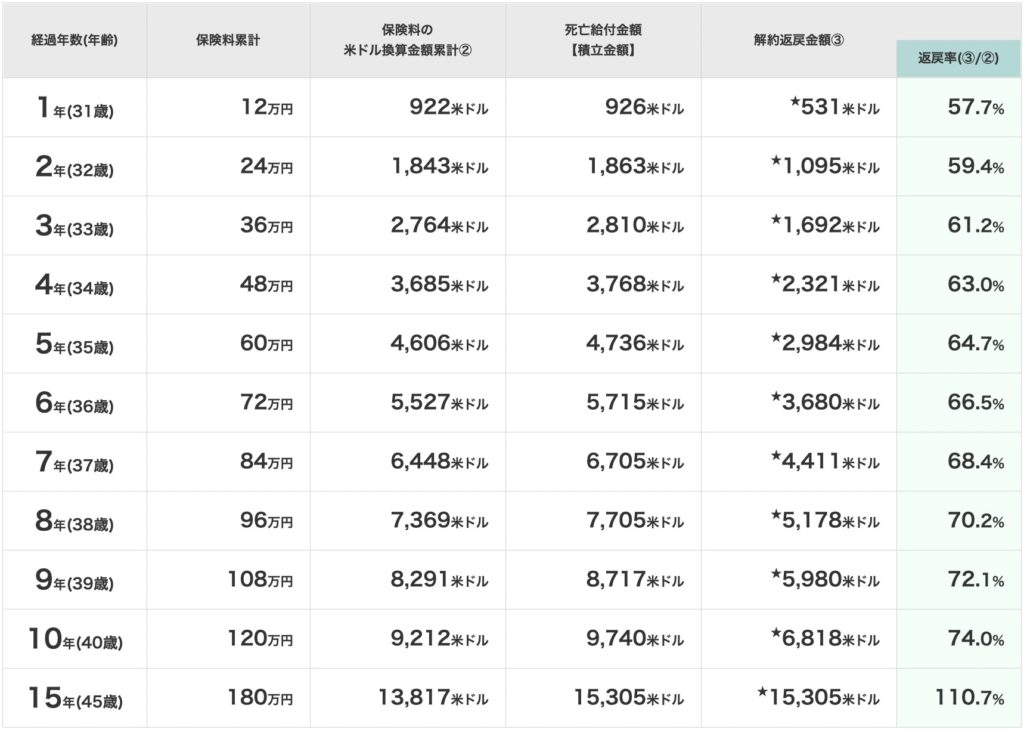
Task: Select the 解約返戻金額③ column header
Action: click(799, 41)
